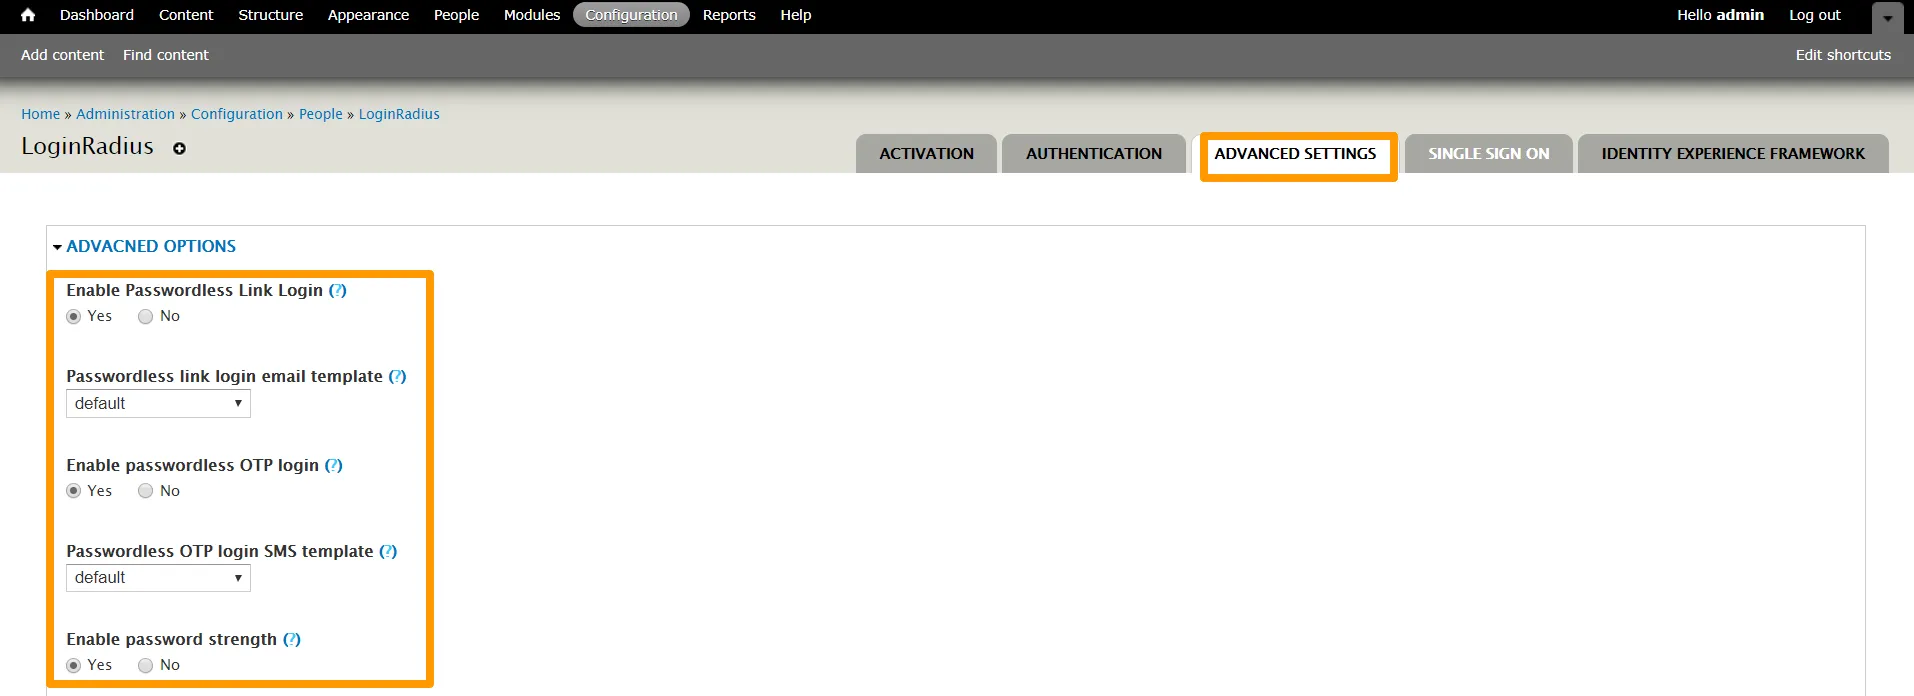Open help icon for Enable Passwordless Link Login
The height and width of the screenshot is (696, 1914).
pos(338,290)
